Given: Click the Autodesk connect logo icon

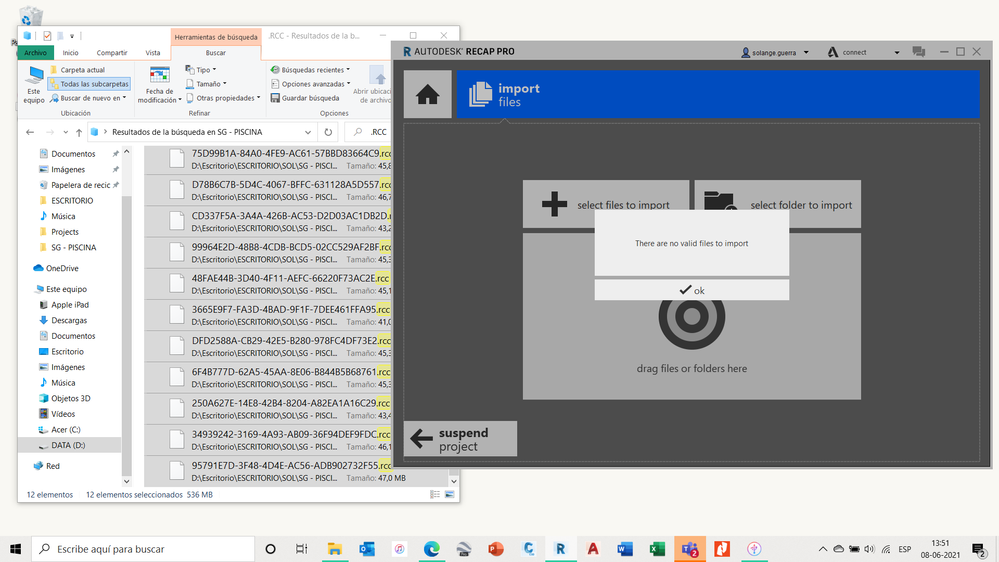Looking at the screenshot, I should [832, 52].
